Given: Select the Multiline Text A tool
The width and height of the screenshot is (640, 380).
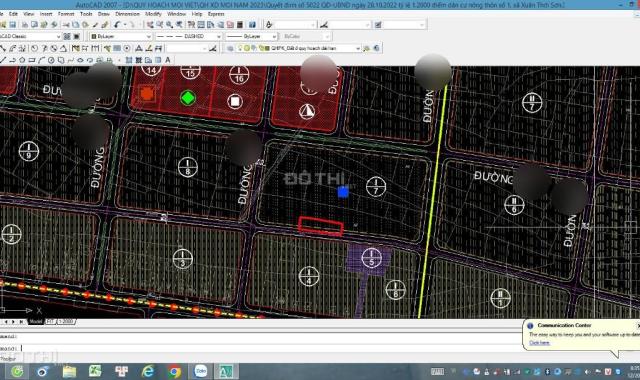Looking at the screenshot, I should point(168,60).
